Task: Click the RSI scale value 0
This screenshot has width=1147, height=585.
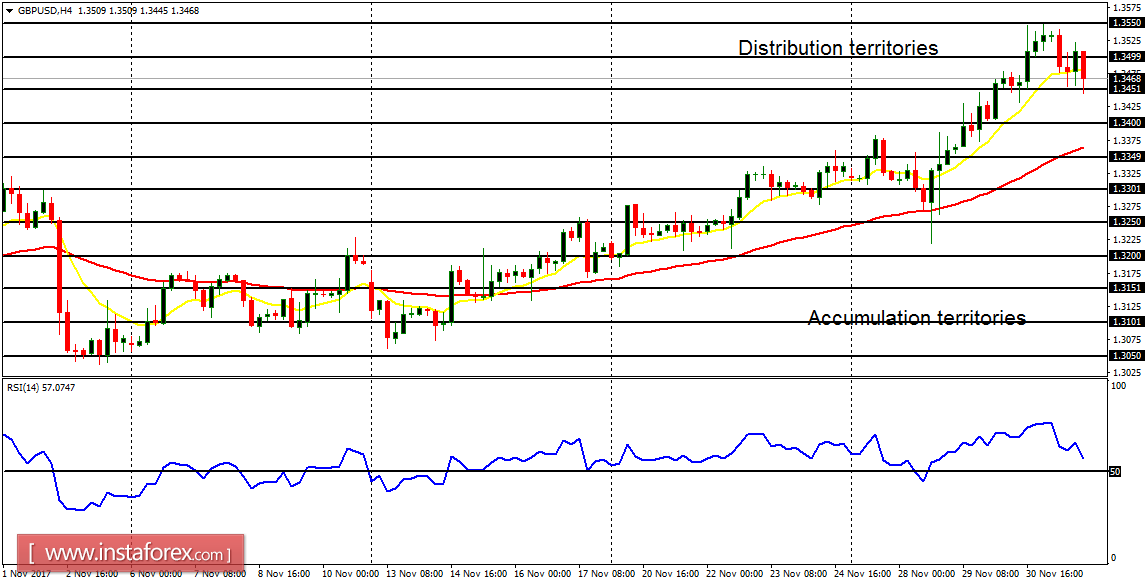Action: click(x=1114, y=558)
